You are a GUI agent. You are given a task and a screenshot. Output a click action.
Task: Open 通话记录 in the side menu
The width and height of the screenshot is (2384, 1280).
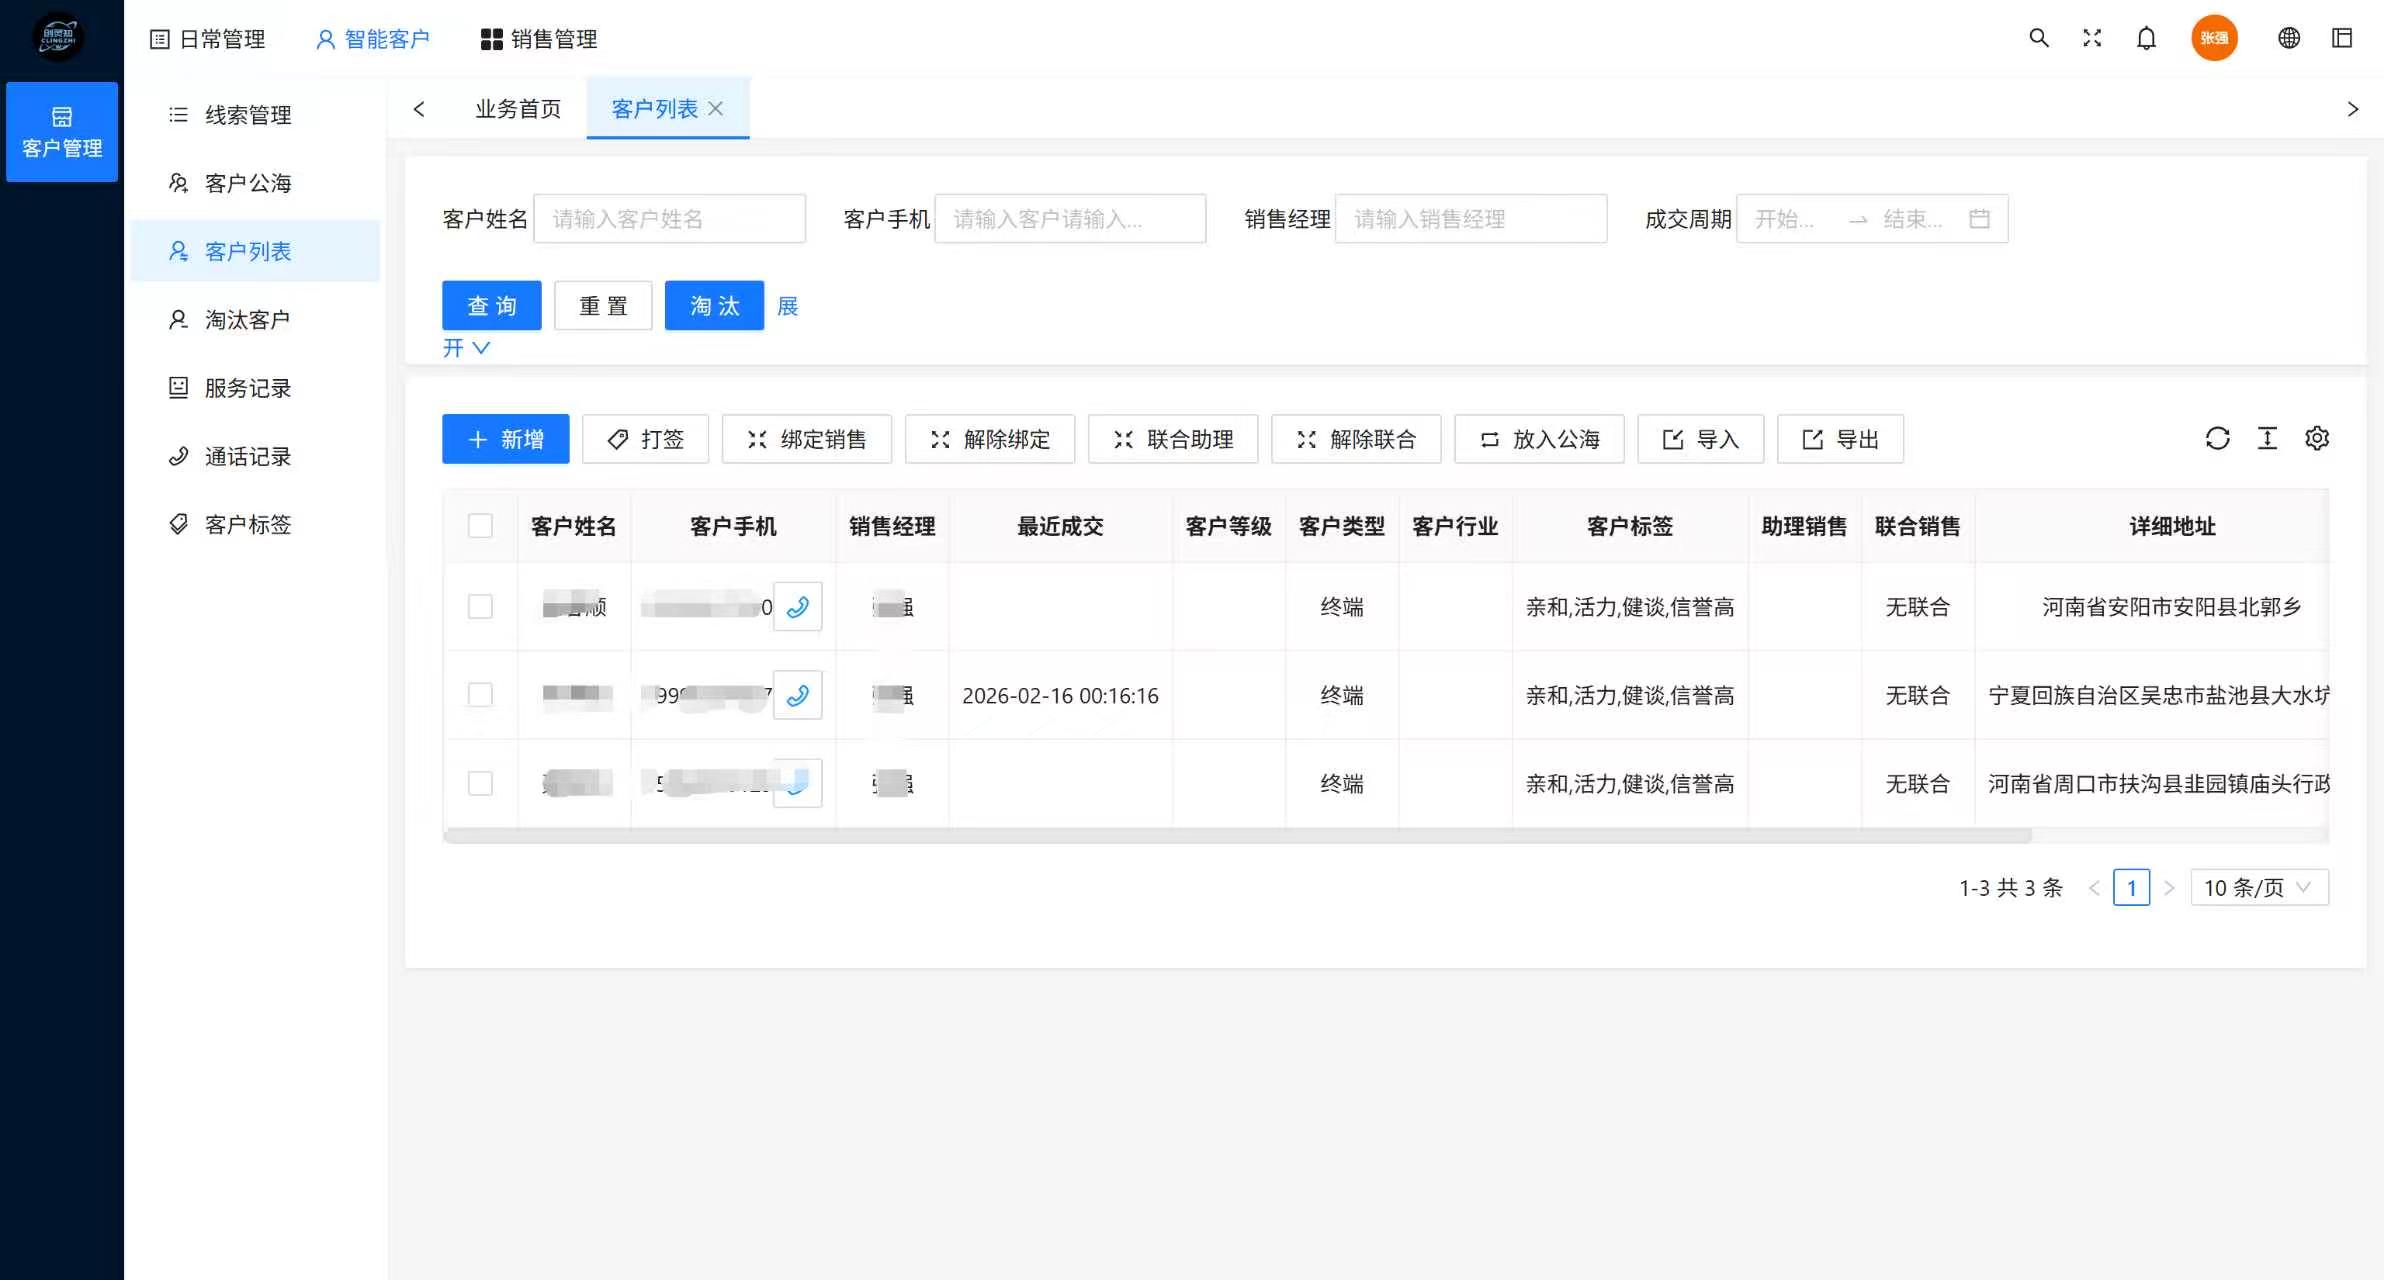click(255, 456)
